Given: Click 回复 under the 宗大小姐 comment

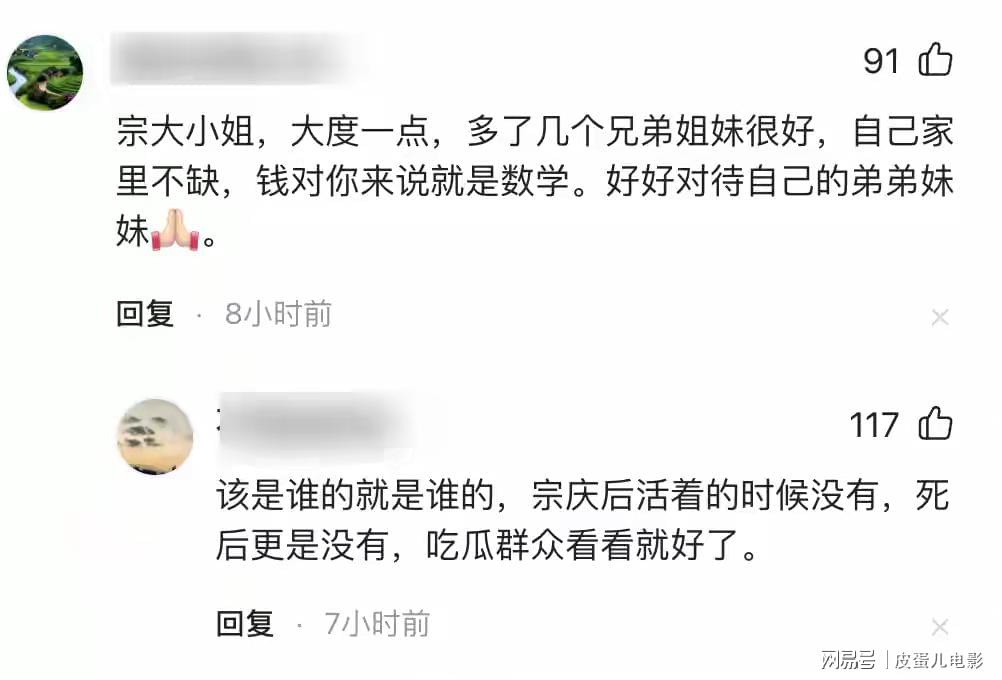Looking at the screenshot, I should [x=145, y=314].
